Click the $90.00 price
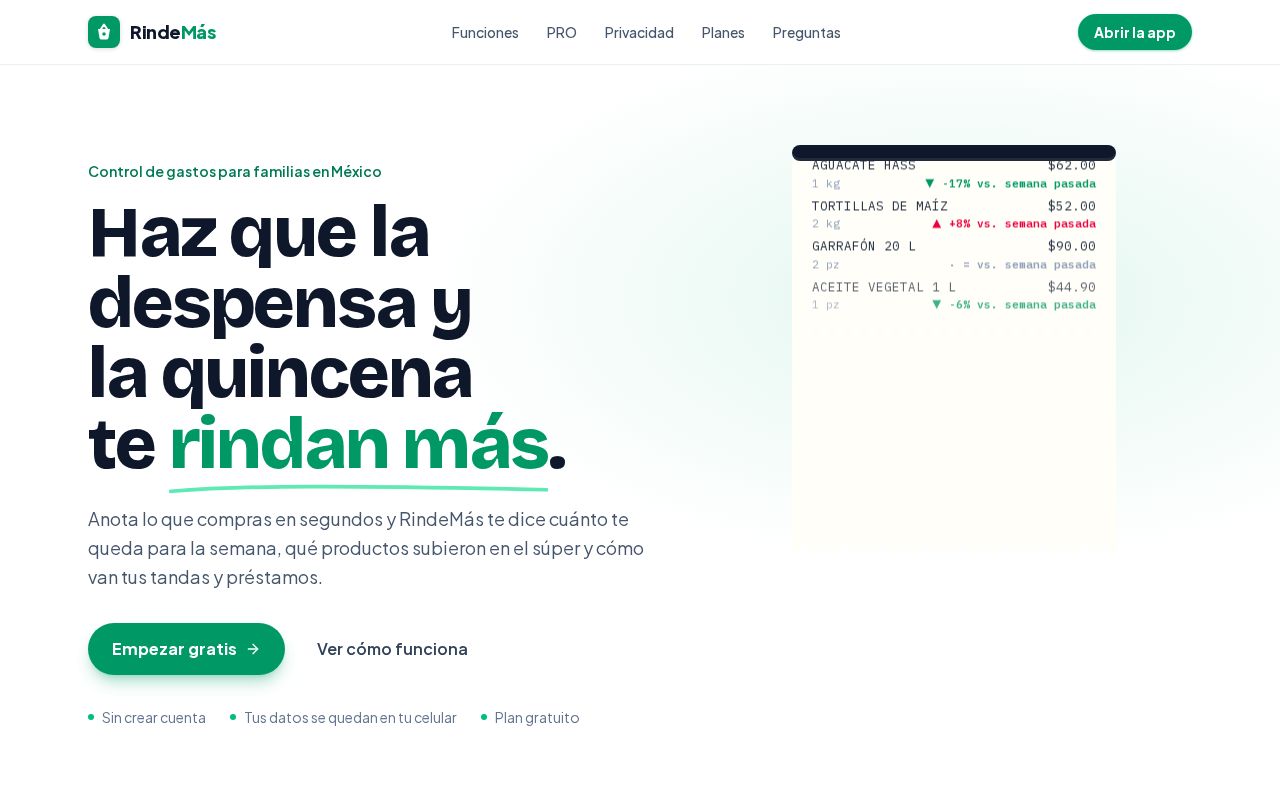The width and height of the screenshot is (1280, 800). 1072,246
